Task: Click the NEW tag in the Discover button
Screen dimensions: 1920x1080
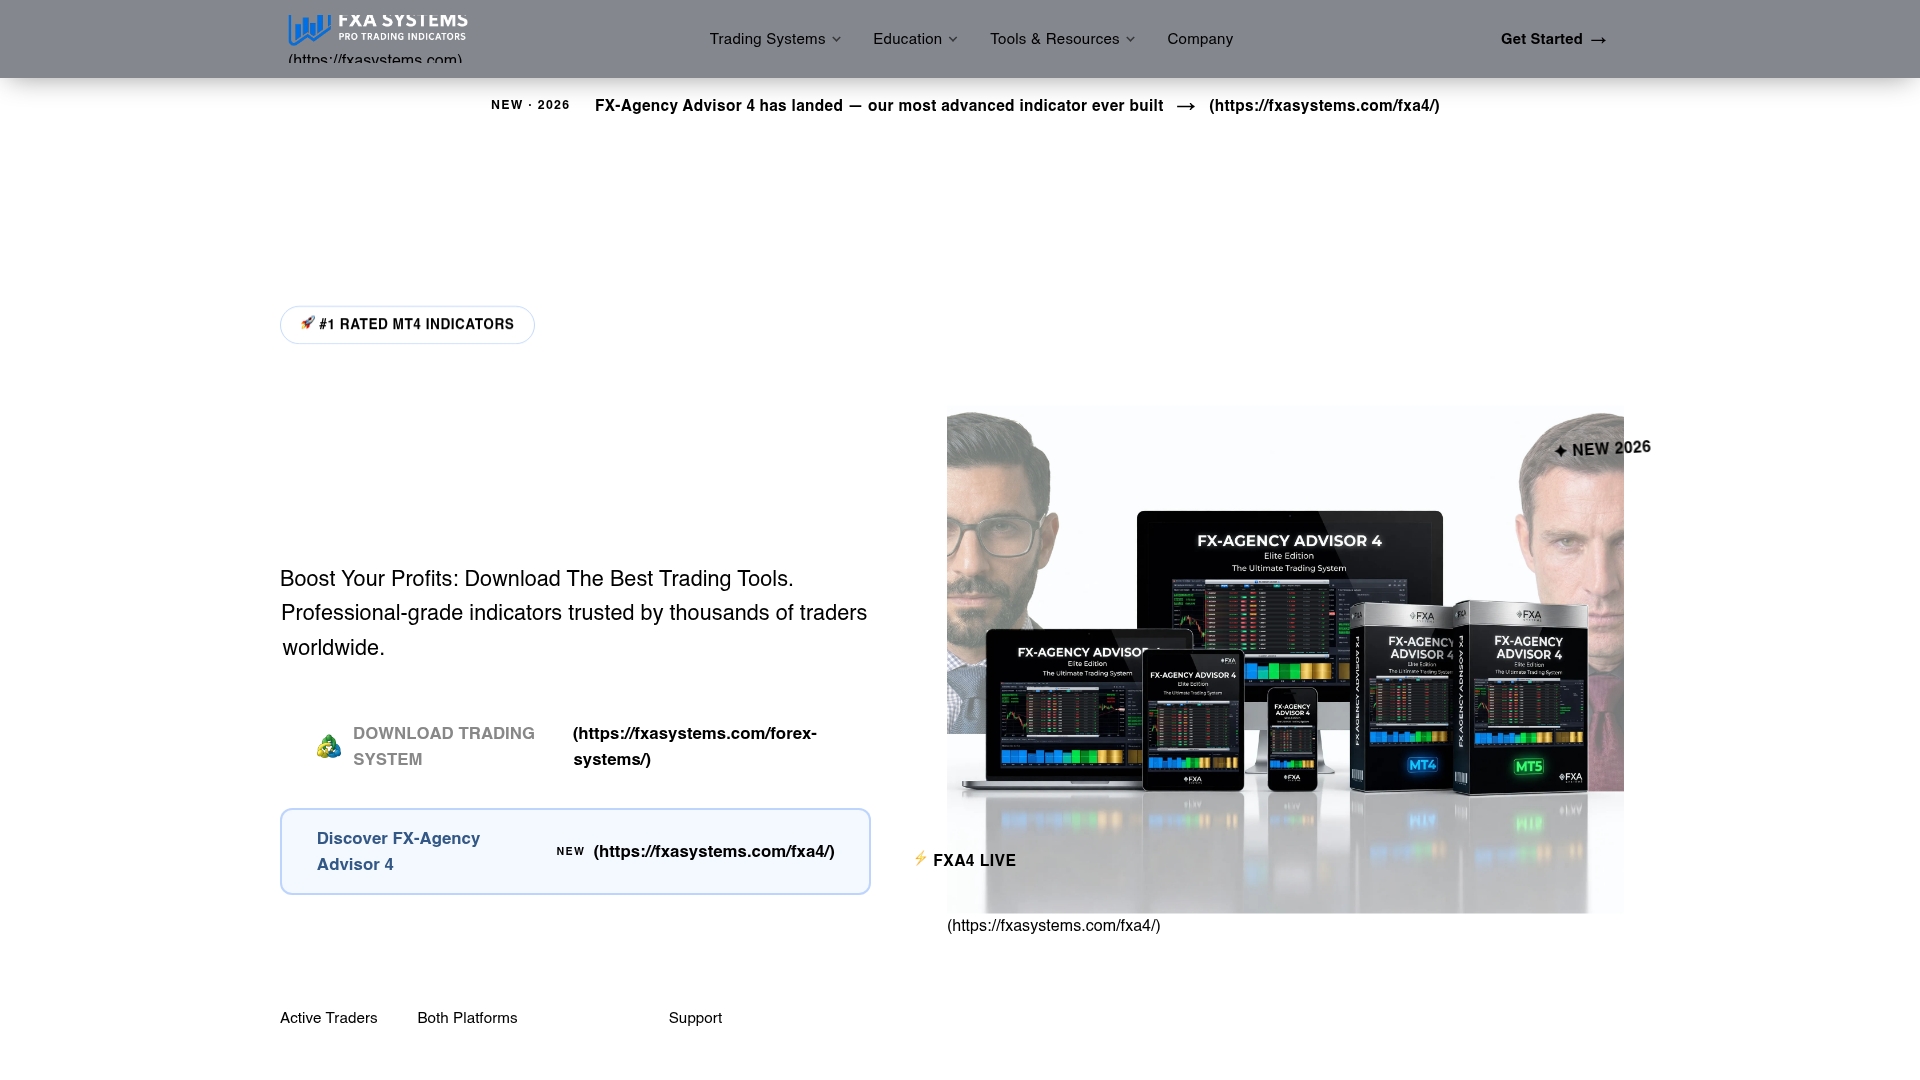Action: (570, 852)
